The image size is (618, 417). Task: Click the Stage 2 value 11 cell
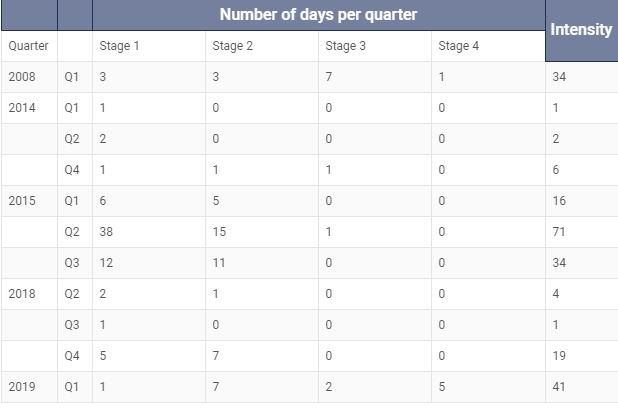pyautogui.click(x=262, y=263)
